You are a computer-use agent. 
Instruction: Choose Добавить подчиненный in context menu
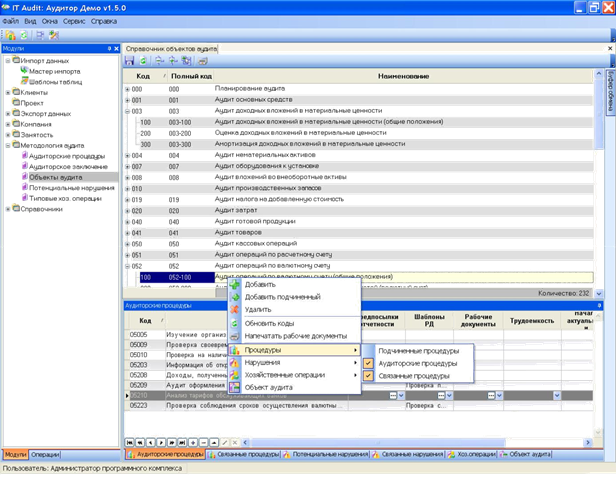coord(294,297)
